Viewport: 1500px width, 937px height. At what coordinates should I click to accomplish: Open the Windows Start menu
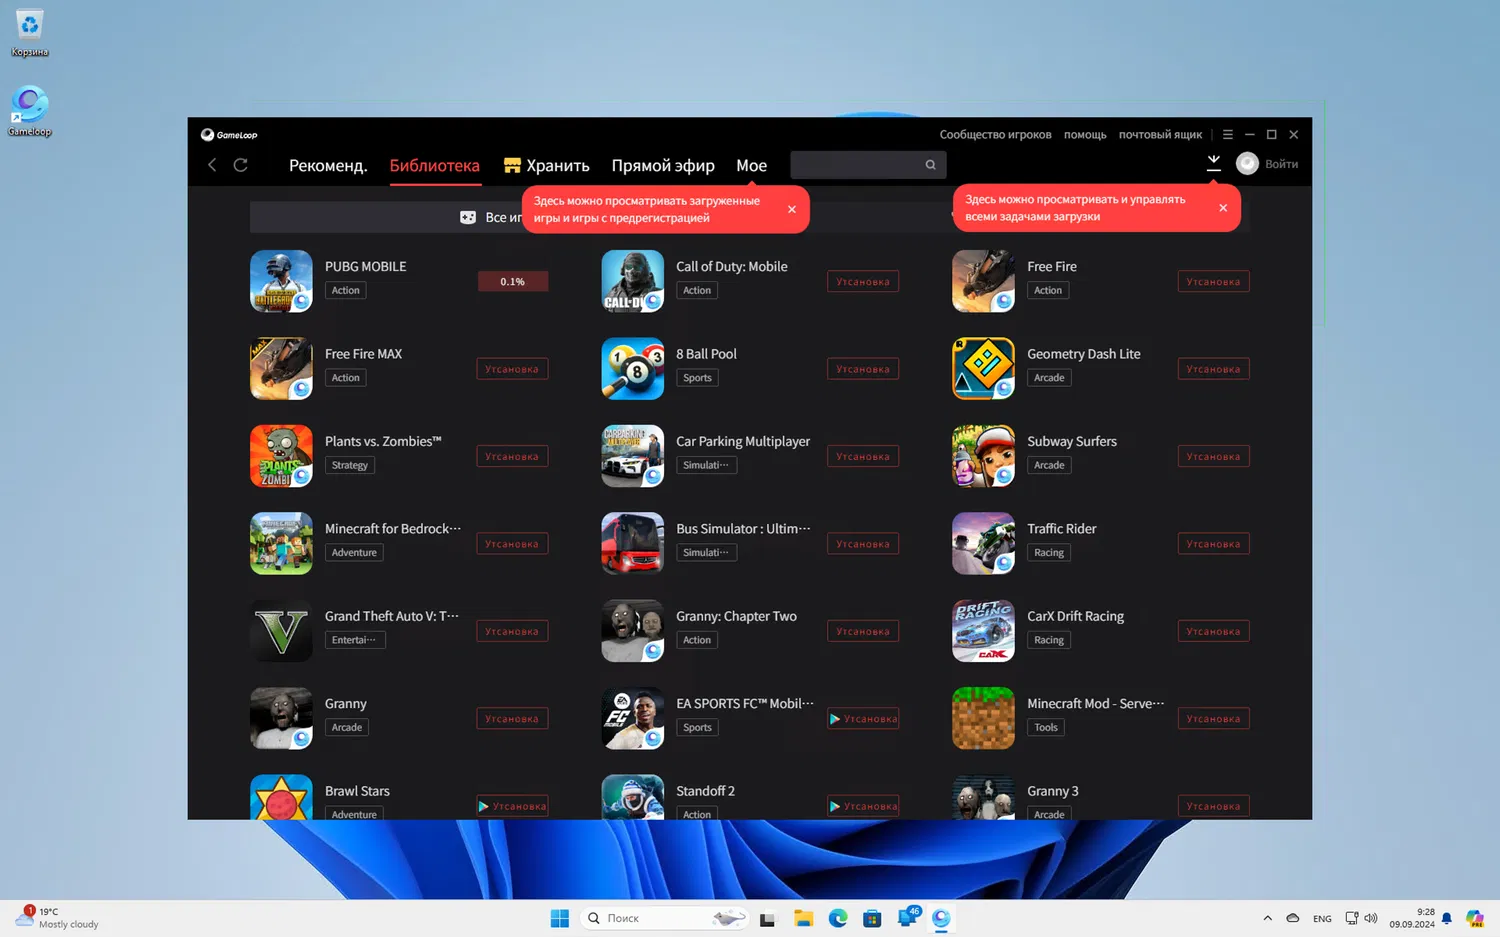click(560, 918)
